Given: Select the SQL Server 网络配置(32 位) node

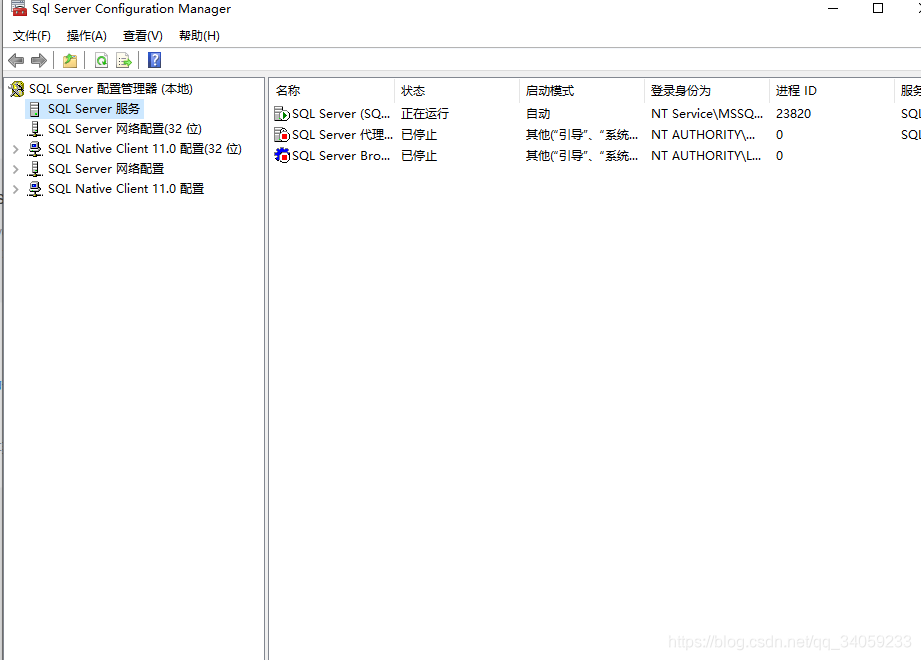Looking at the screenshot, I should click(x=125, y=129).
